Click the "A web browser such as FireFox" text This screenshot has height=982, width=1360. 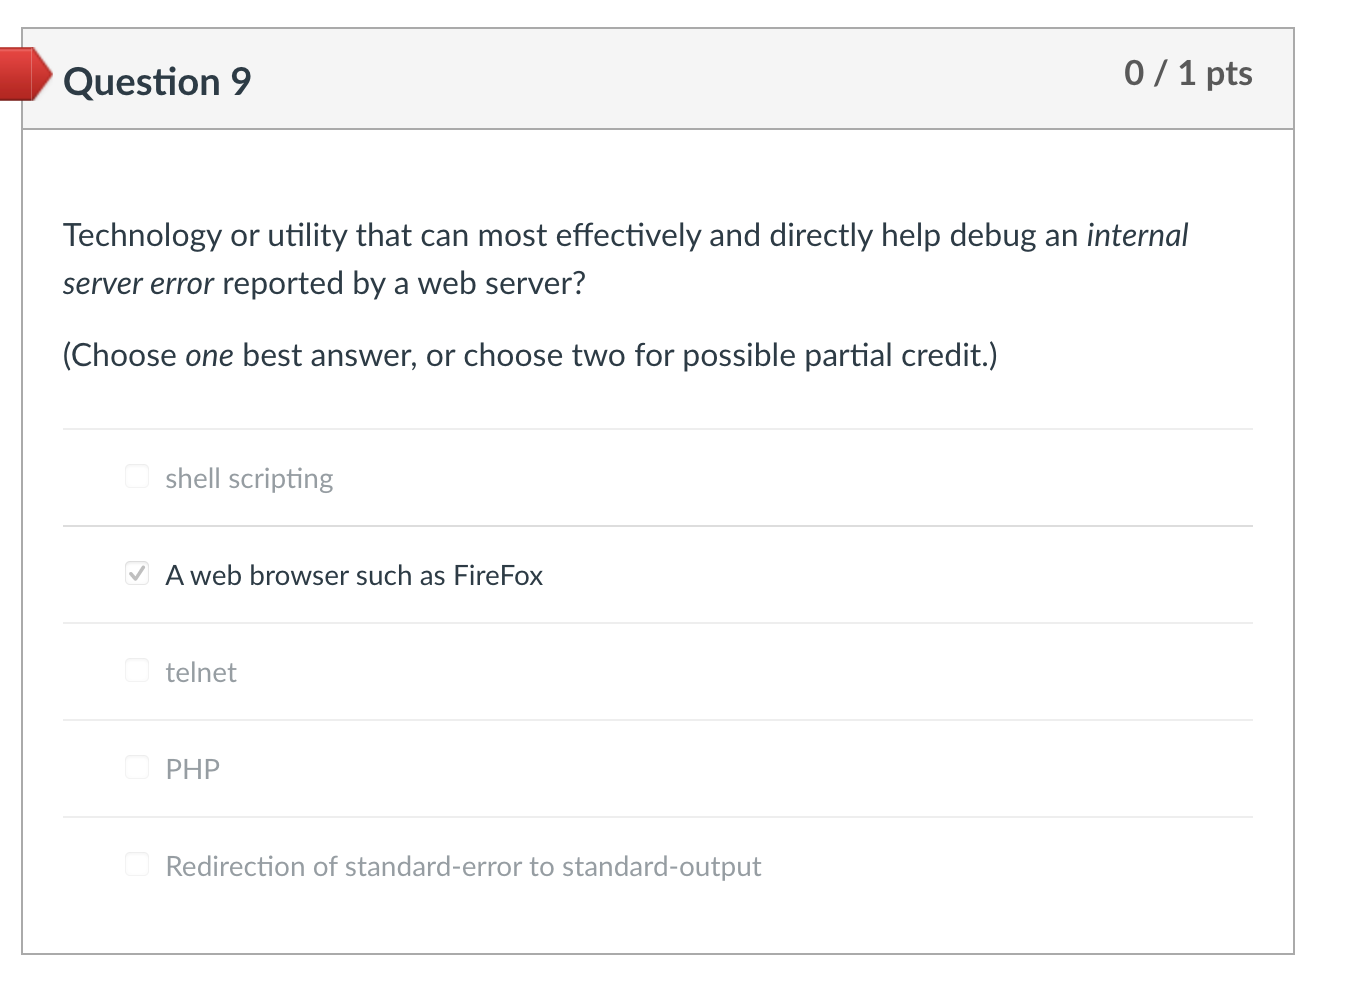[354, 575]
